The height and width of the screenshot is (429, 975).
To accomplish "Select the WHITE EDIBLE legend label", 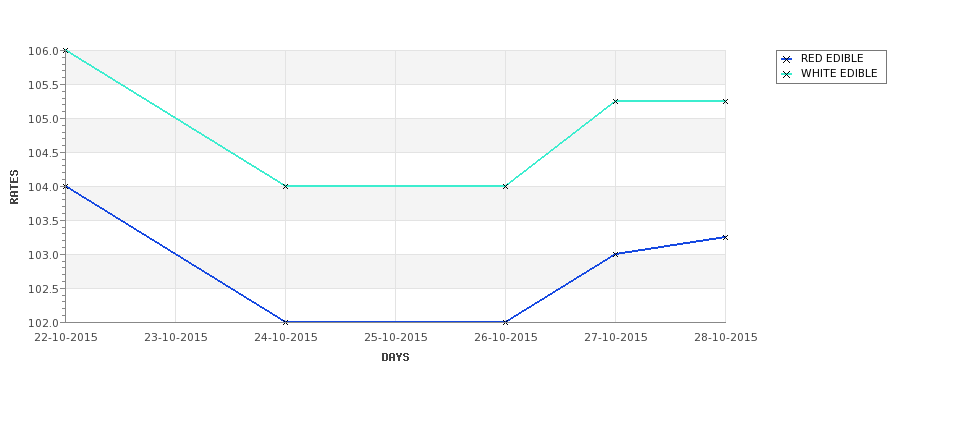I will (x=839, y=73).
